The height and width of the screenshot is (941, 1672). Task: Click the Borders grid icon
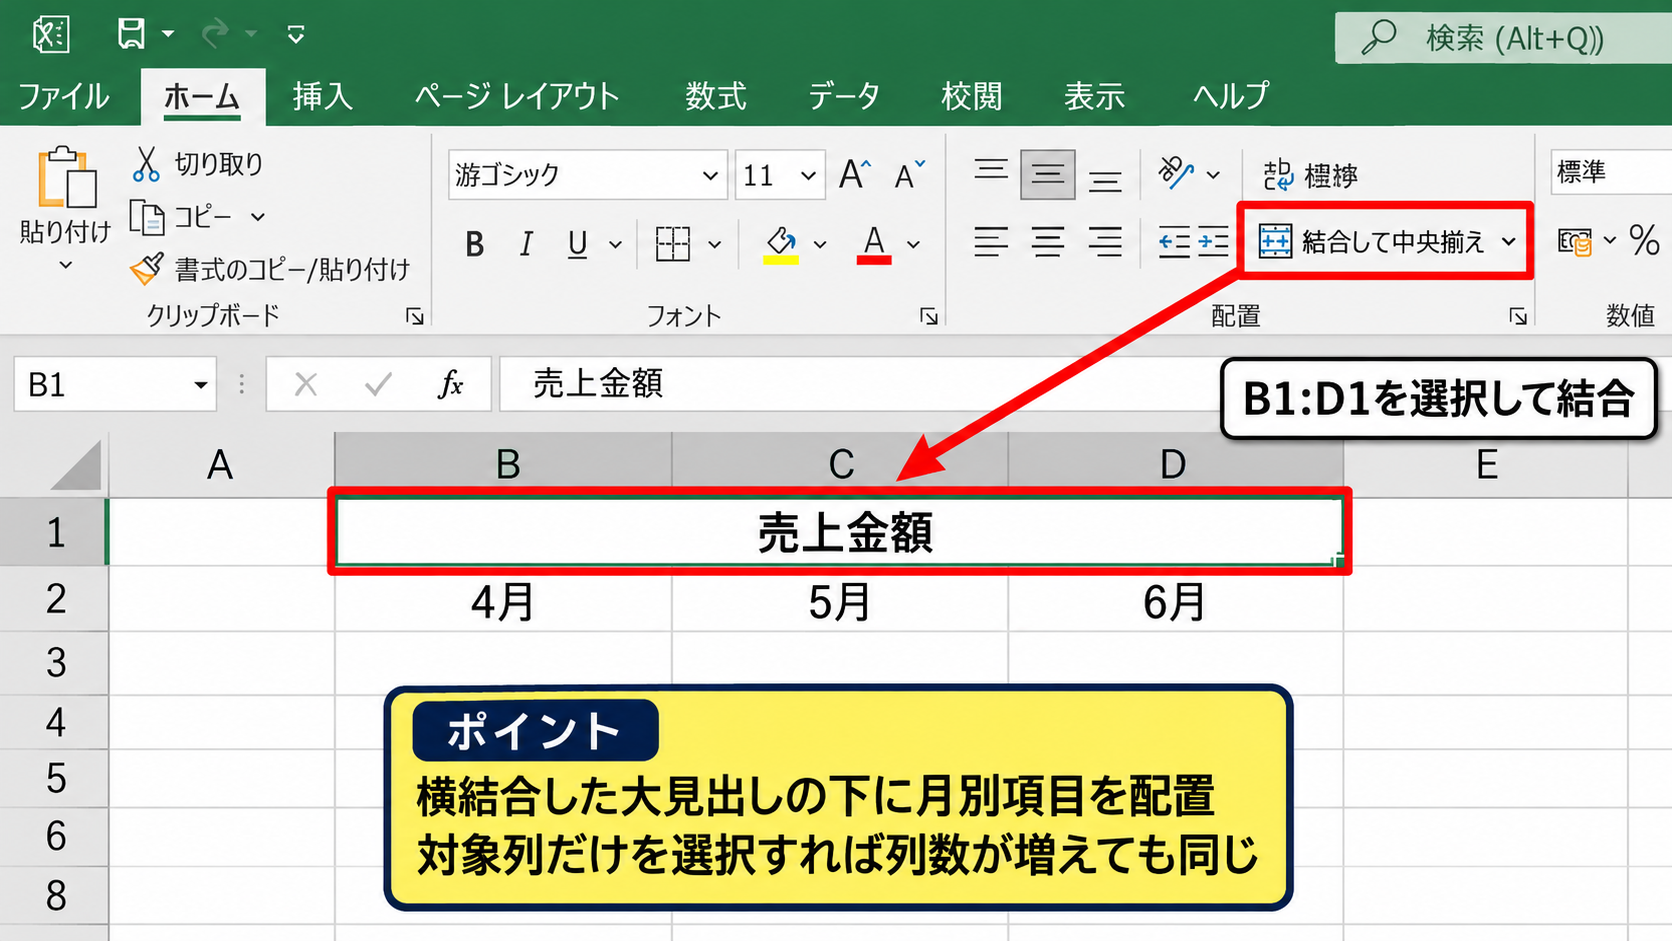[673, 243]
